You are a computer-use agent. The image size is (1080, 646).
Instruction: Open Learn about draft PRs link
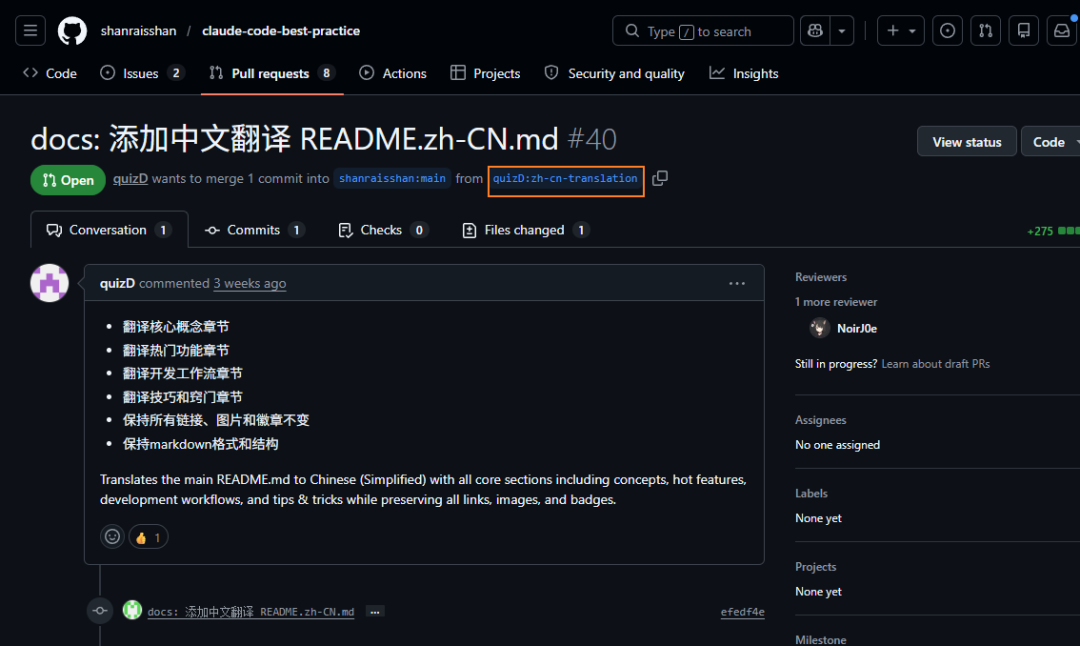point(935,364)
